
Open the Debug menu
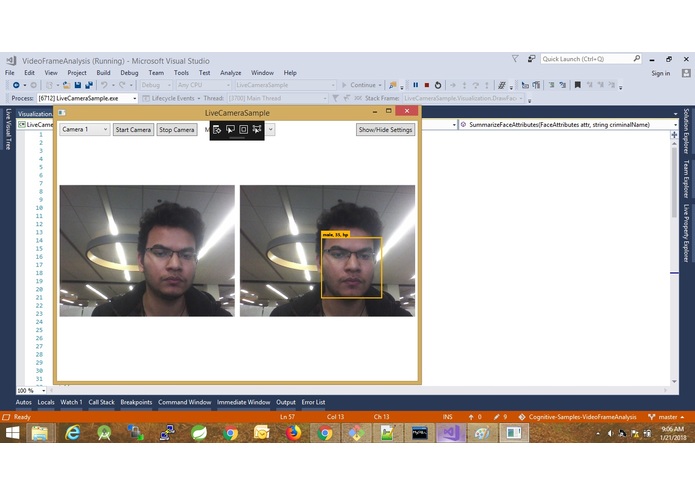point(129,73)
